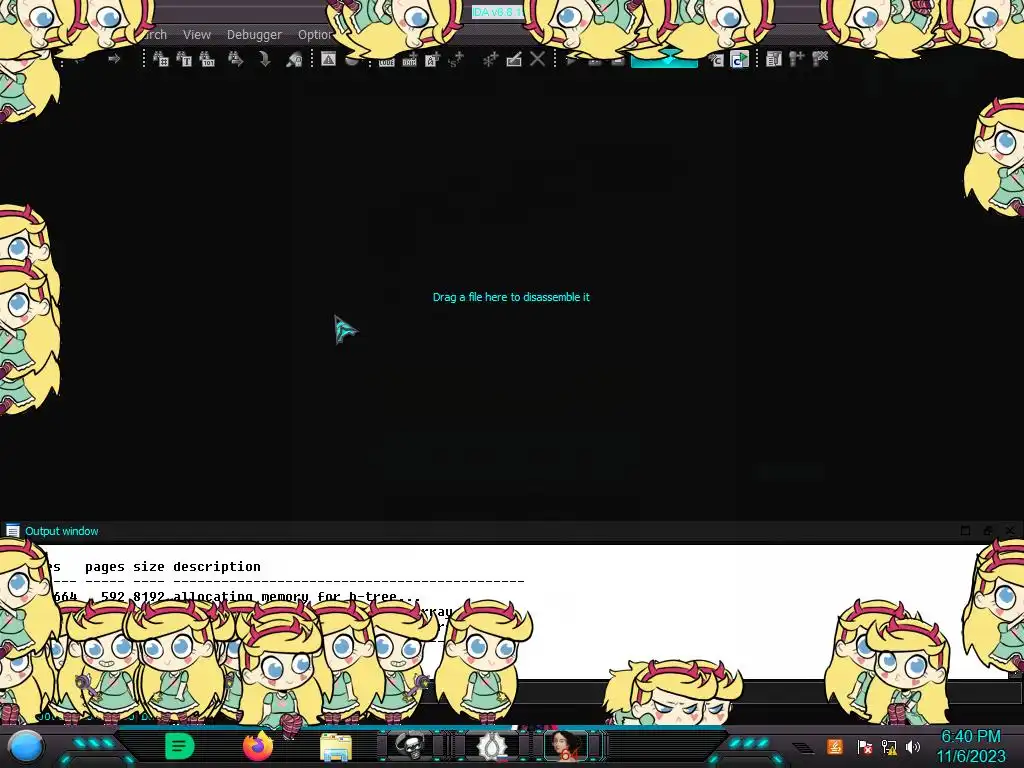Click the network tray icon
This screenshot has width=1024, height=768.
tap(889, 746)
